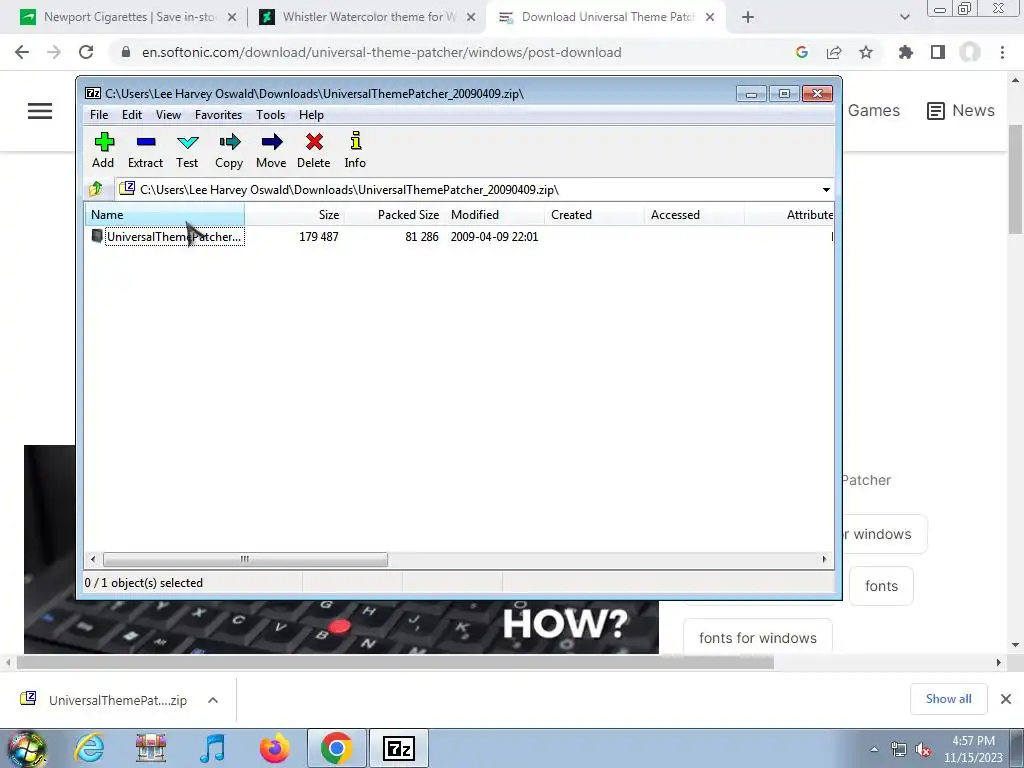This screenshot has height=768, width=1024.
Task: Click the 7-Zip path input field
Action: tap(467, 190)
